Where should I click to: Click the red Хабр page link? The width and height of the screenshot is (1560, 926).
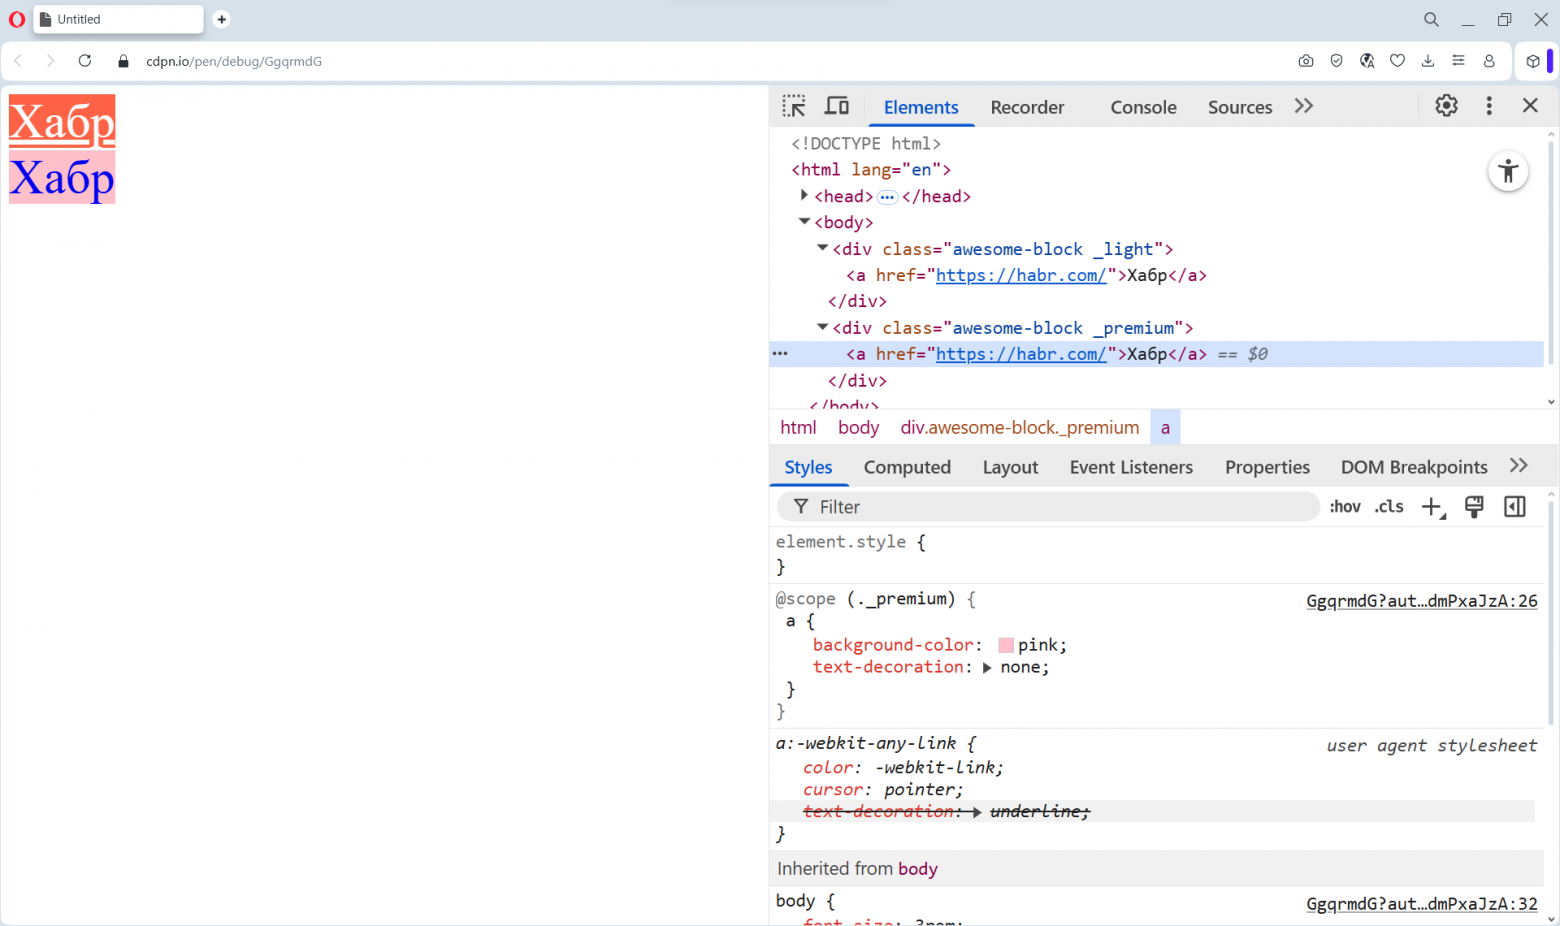(x=62, y=121)
